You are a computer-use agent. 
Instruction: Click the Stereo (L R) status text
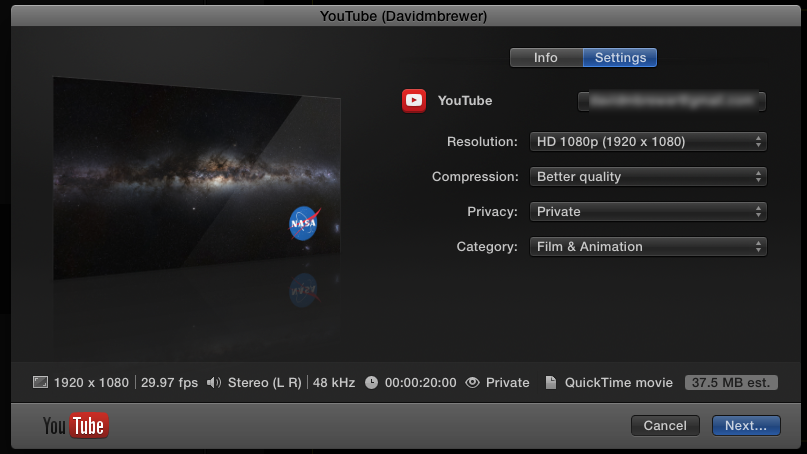[265, 382]
